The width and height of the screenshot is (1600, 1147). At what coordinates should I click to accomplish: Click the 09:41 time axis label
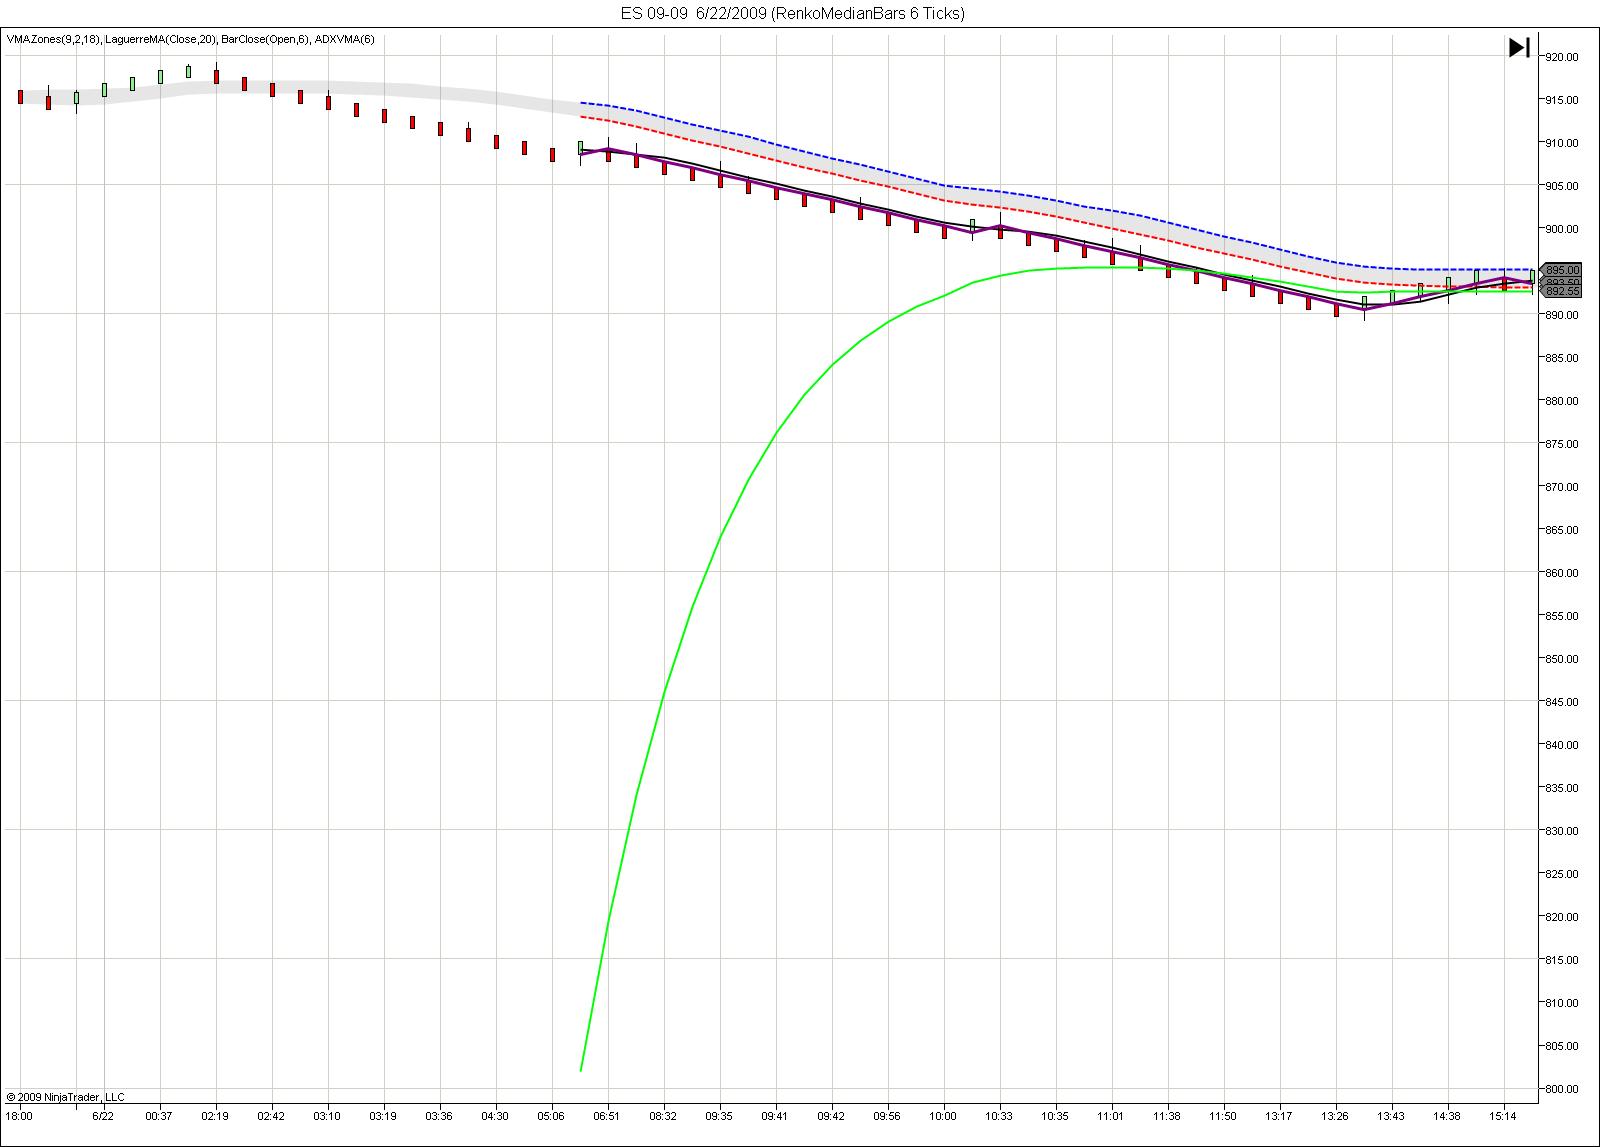pos(775,1116)
